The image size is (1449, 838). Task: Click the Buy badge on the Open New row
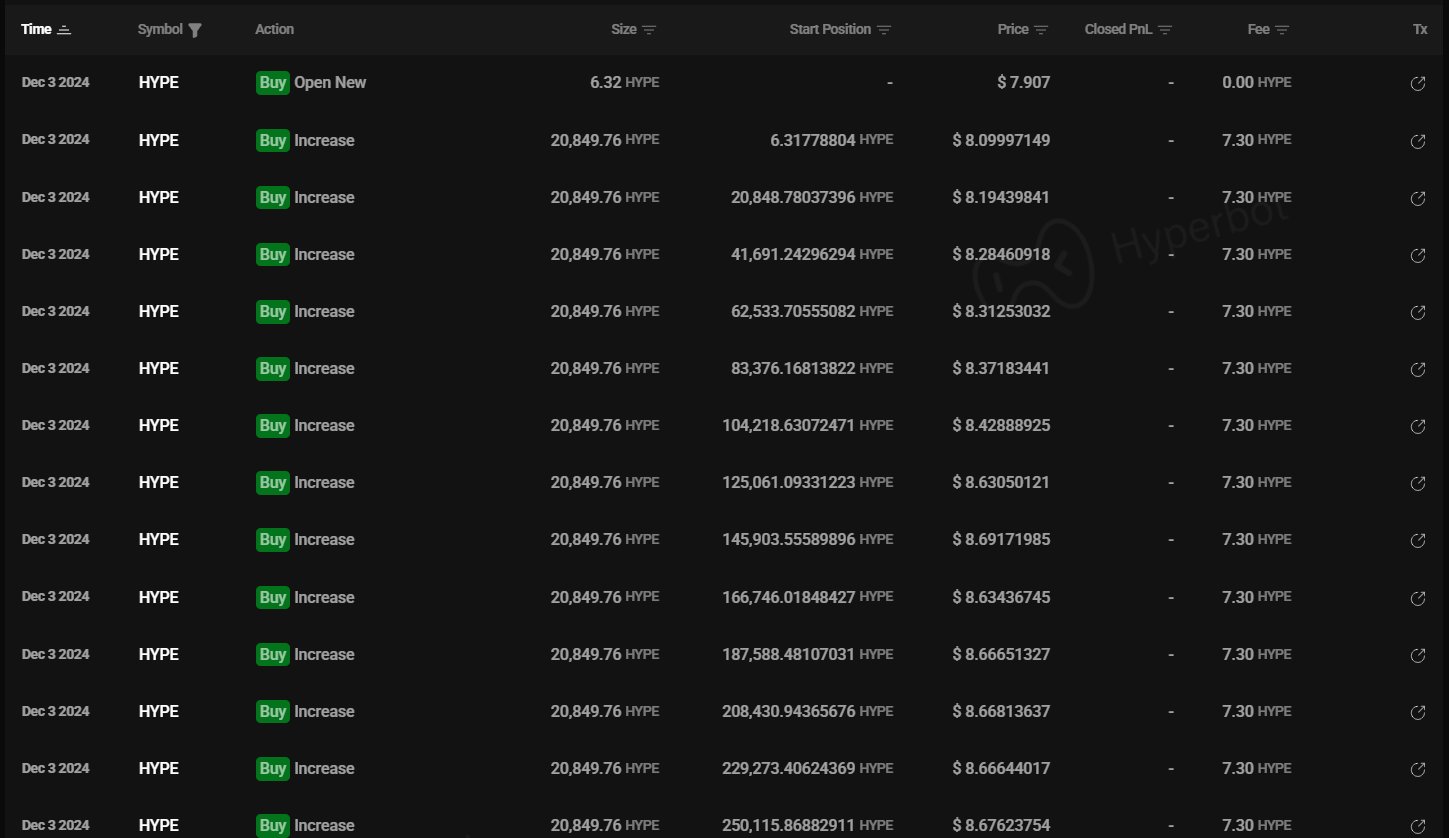(272, 83)
